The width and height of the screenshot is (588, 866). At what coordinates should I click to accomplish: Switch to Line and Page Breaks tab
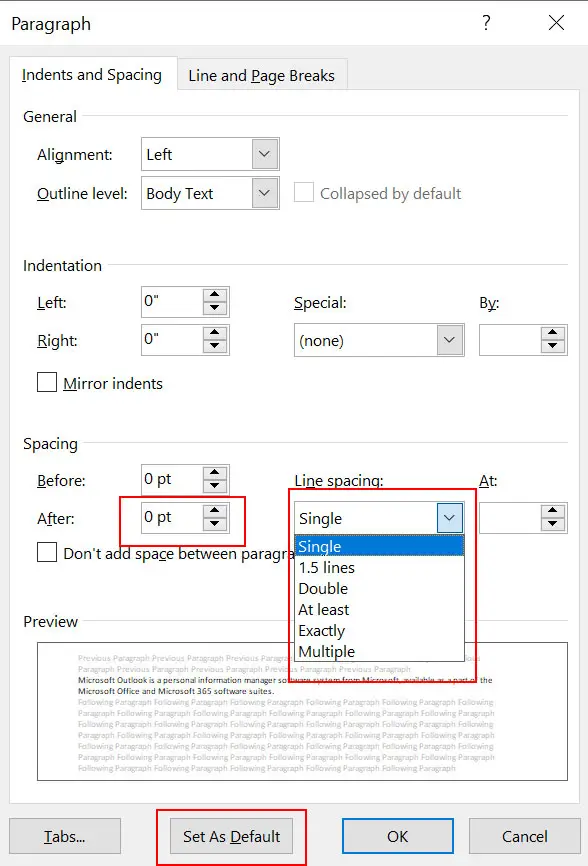261,74
